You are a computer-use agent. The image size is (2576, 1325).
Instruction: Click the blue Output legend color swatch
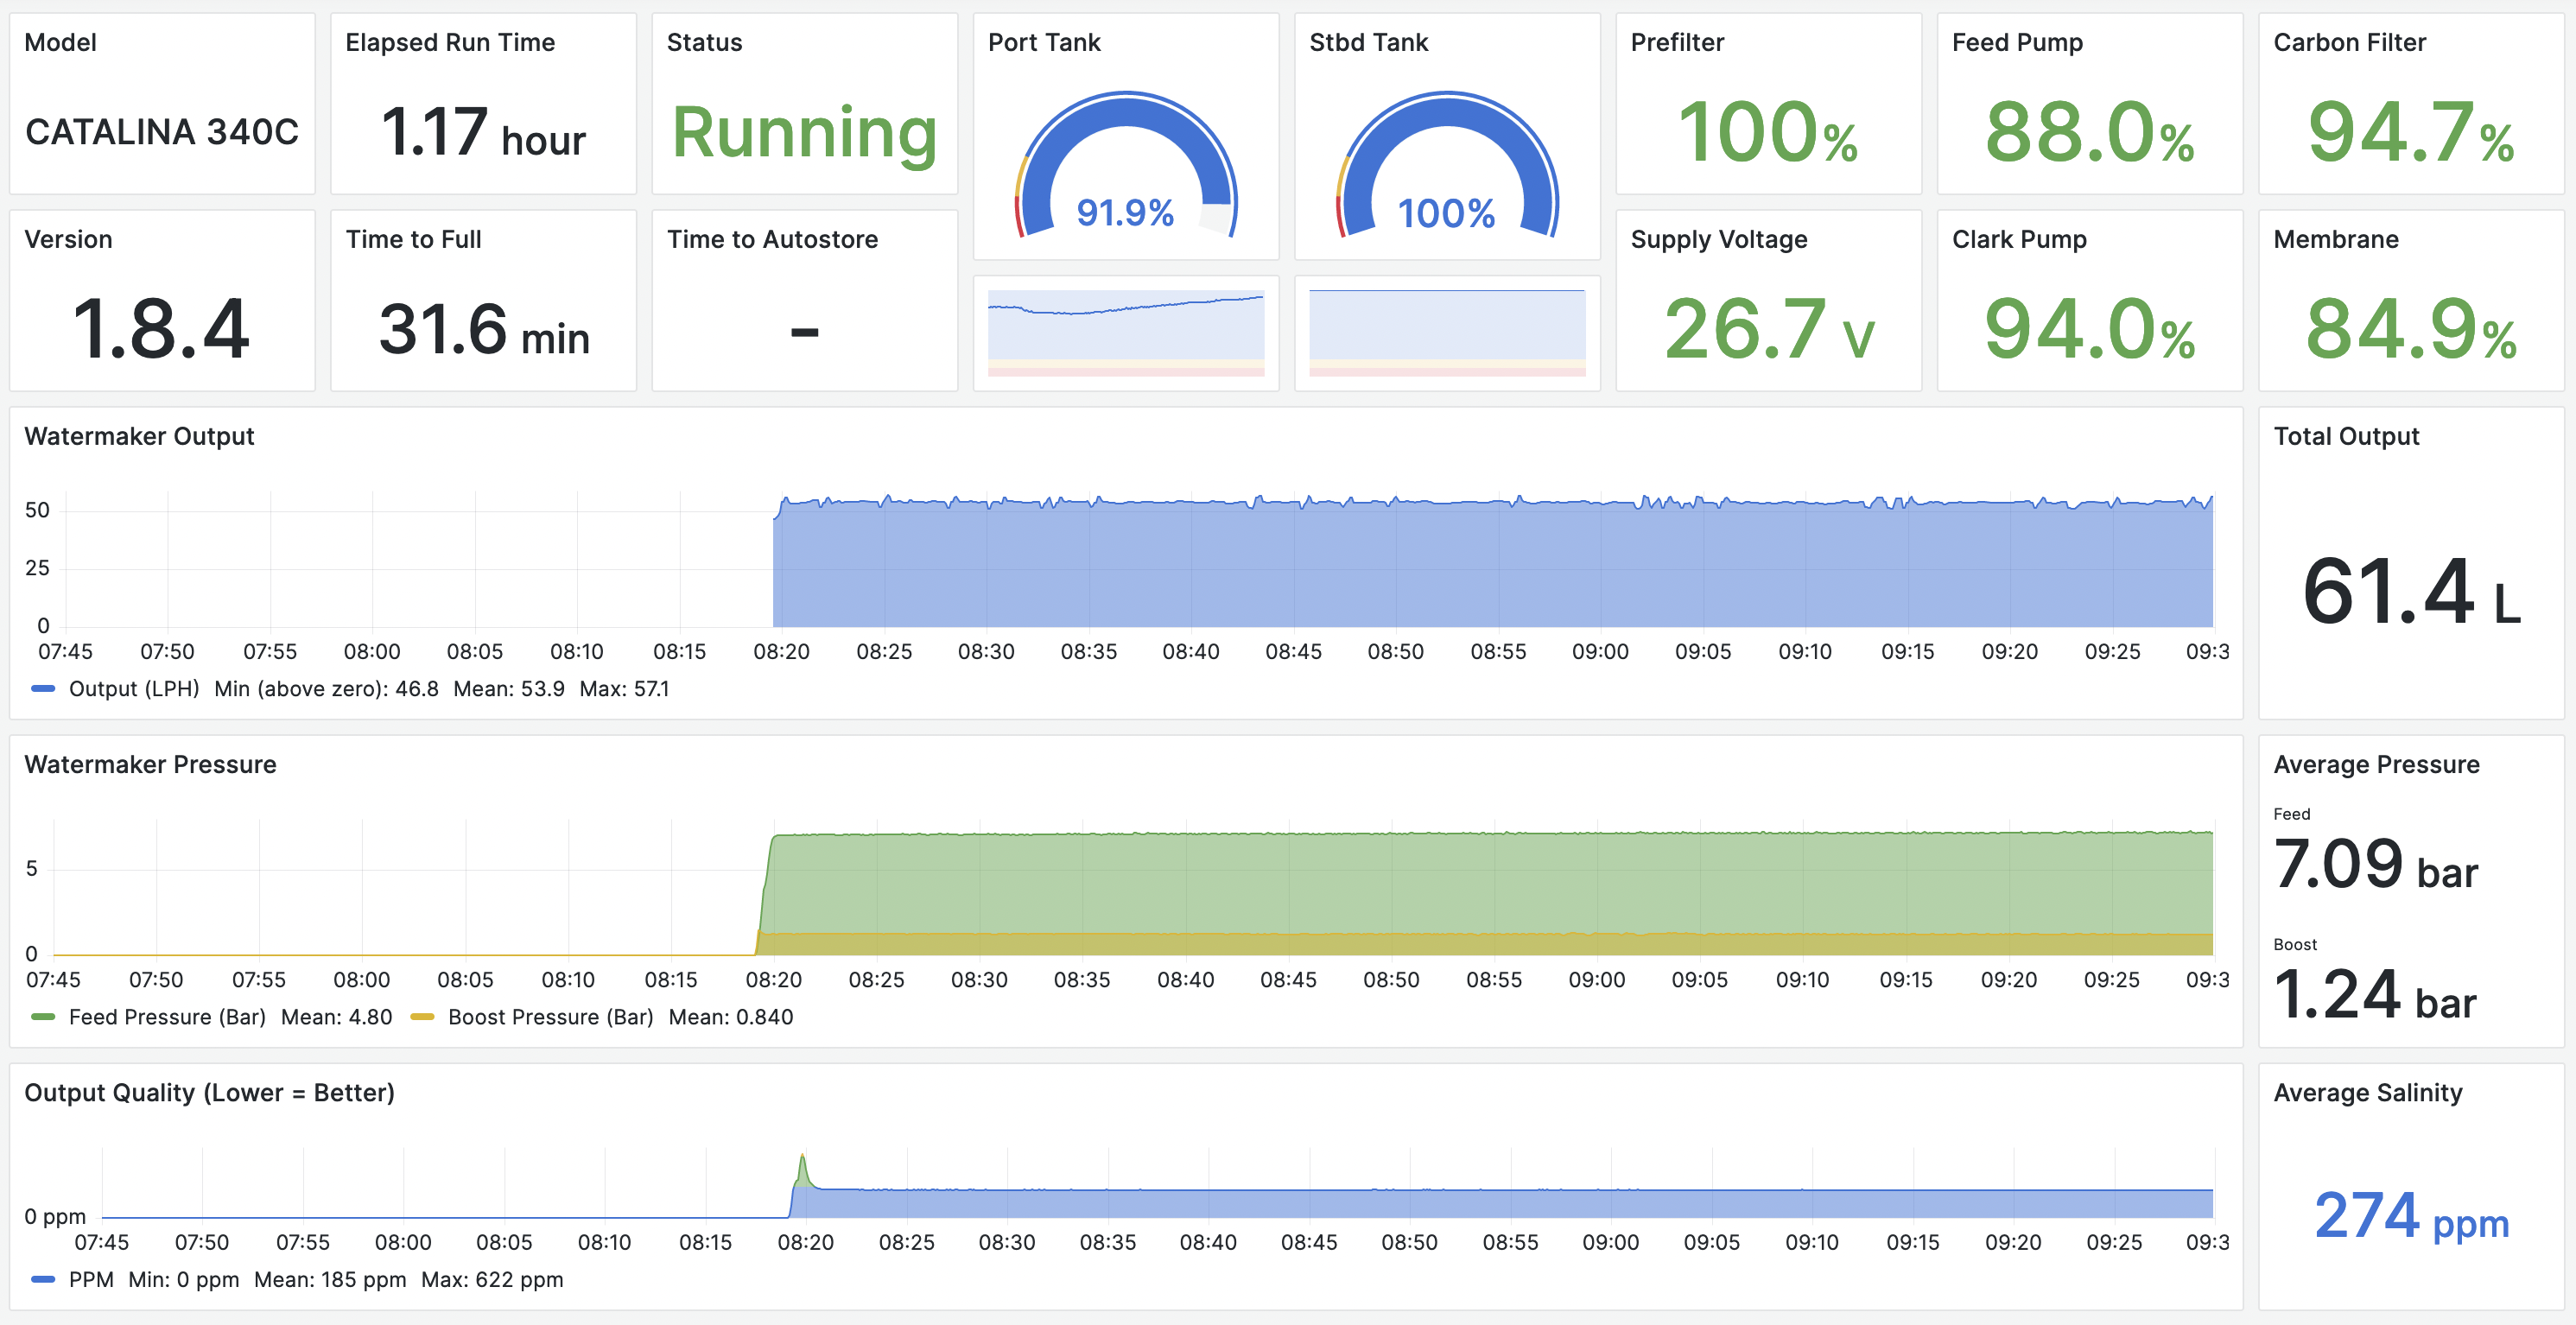click(x=43, y=689)
